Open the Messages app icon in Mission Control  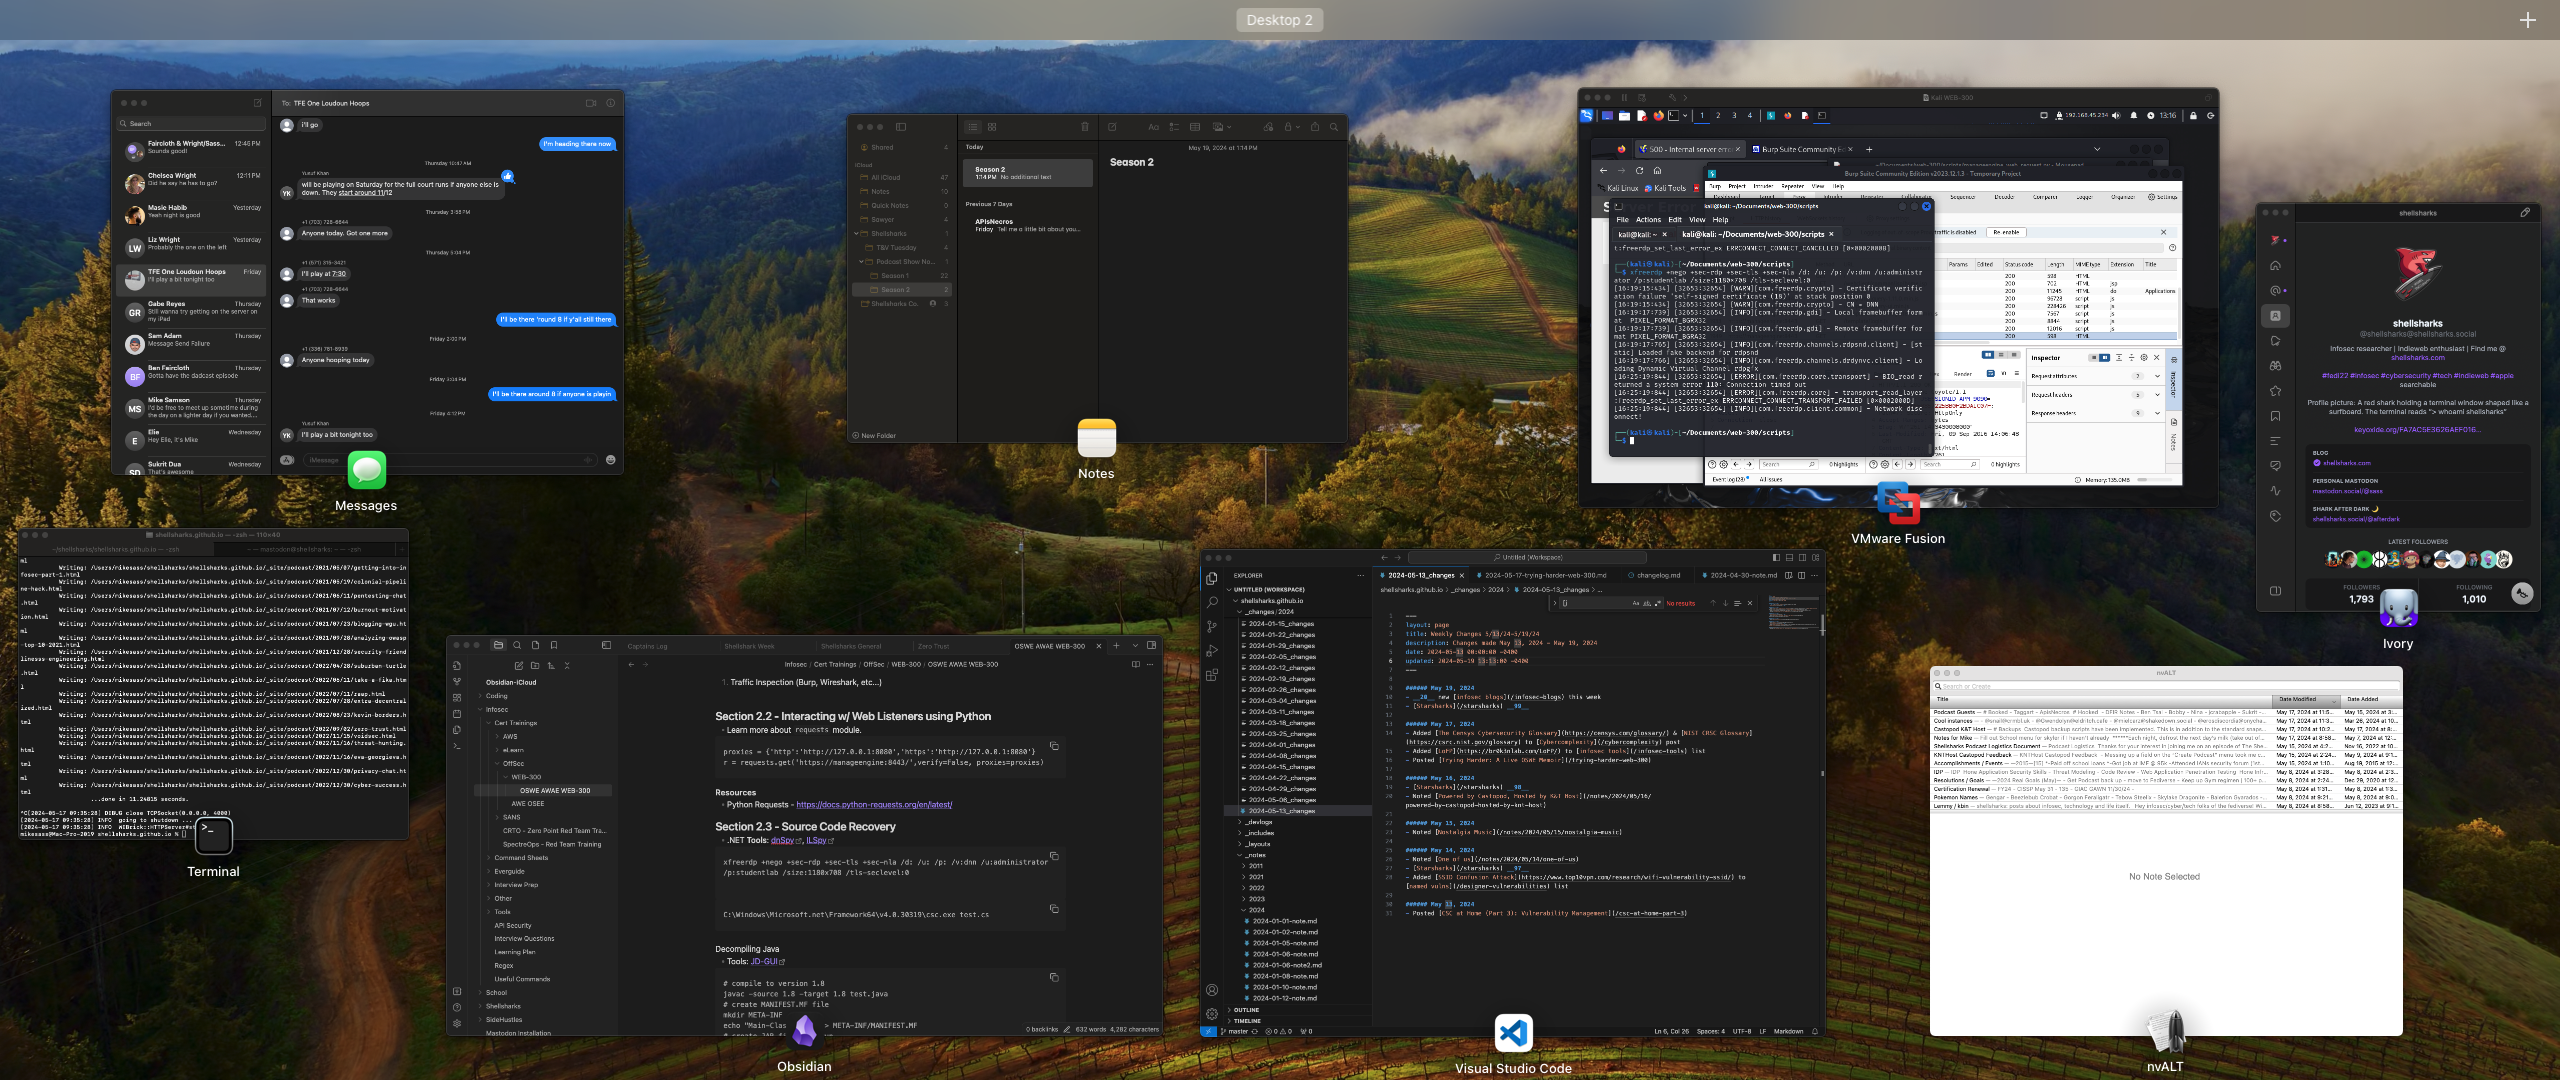click(367, 470)
